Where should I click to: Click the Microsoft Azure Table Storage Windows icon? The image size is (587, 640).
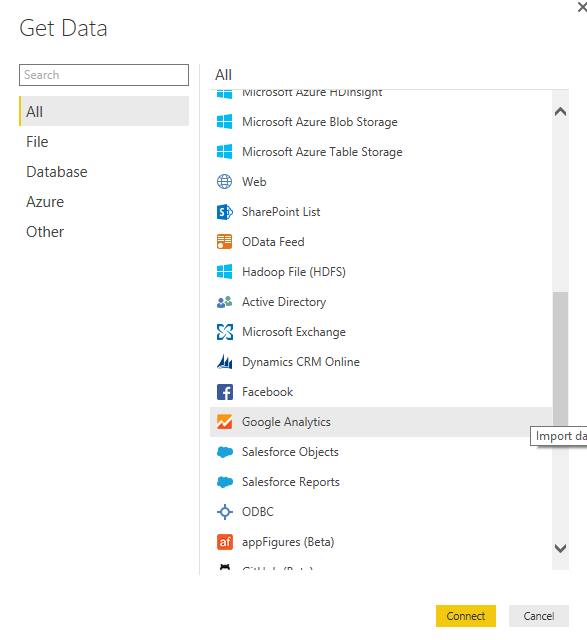[225, 152]
